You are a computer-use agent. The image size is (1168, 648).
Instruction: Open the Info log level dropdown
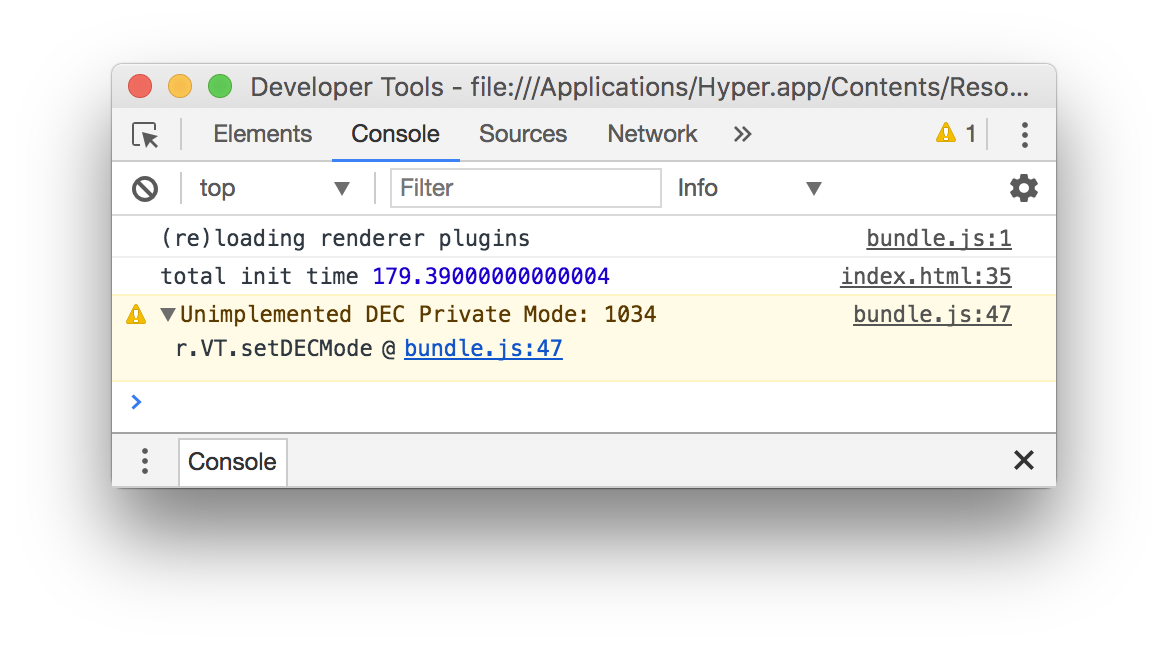click(749, 188)
